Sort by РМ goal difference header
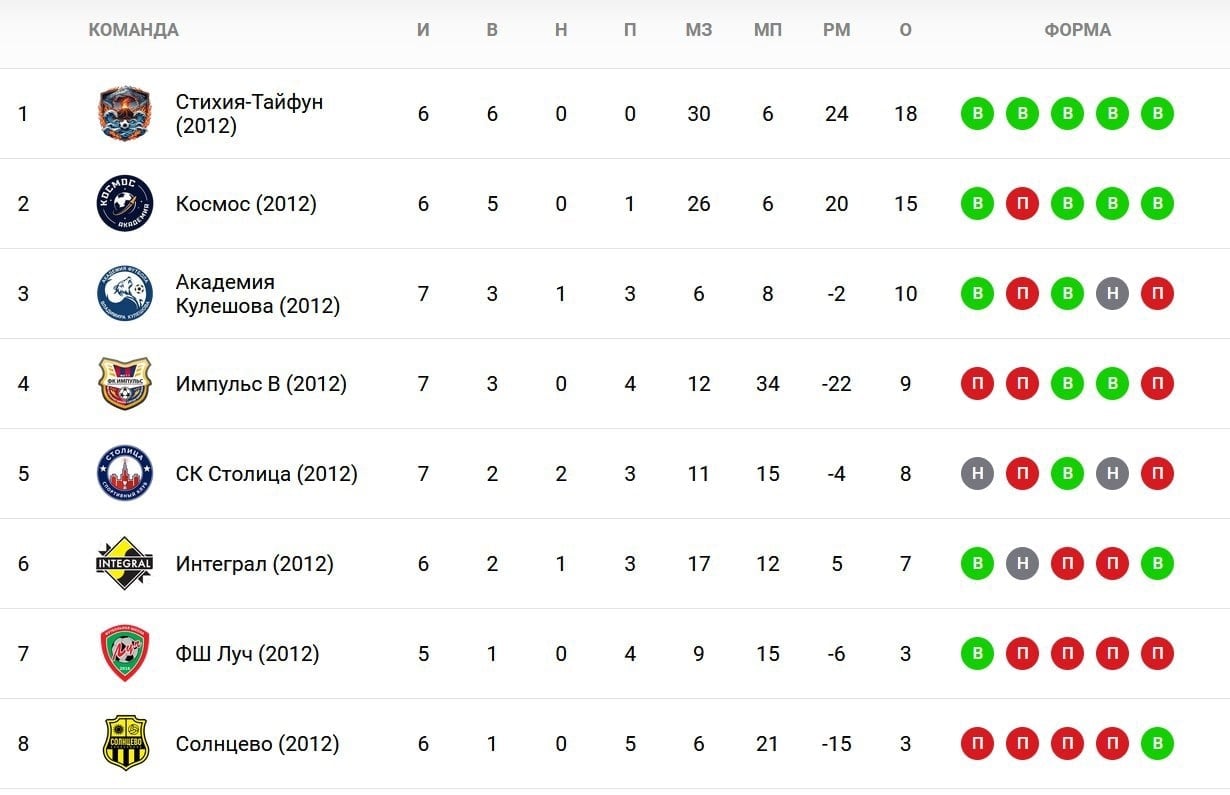1230x795 pixels. click(x=837, y=30)
